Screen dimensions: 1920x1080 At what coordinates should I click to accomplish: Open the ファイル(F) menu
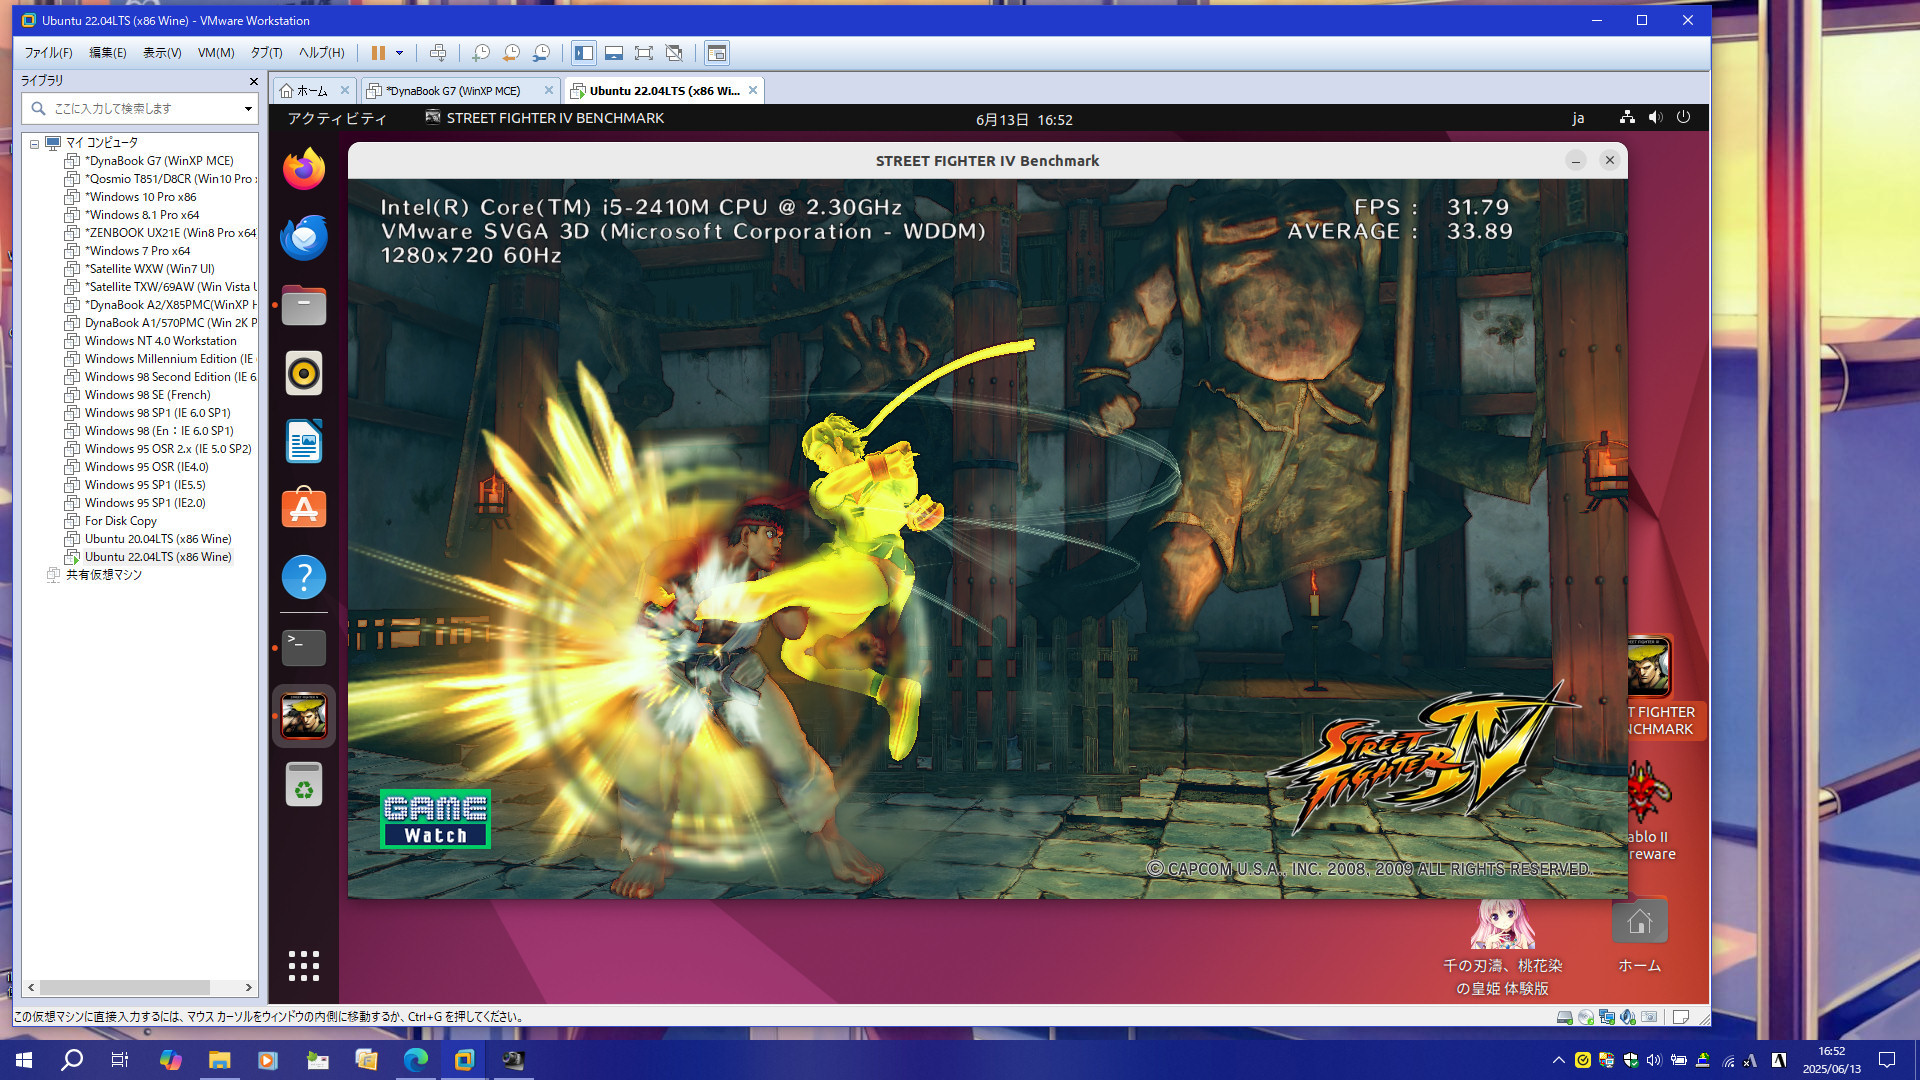click(48, 53)
